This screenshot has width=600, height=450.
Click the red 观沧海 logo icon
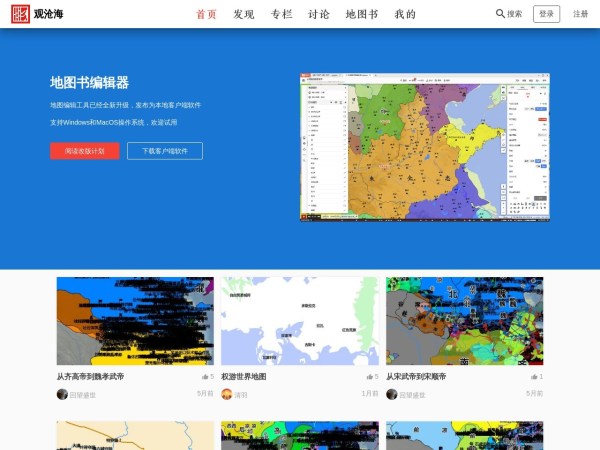point(20,14)
